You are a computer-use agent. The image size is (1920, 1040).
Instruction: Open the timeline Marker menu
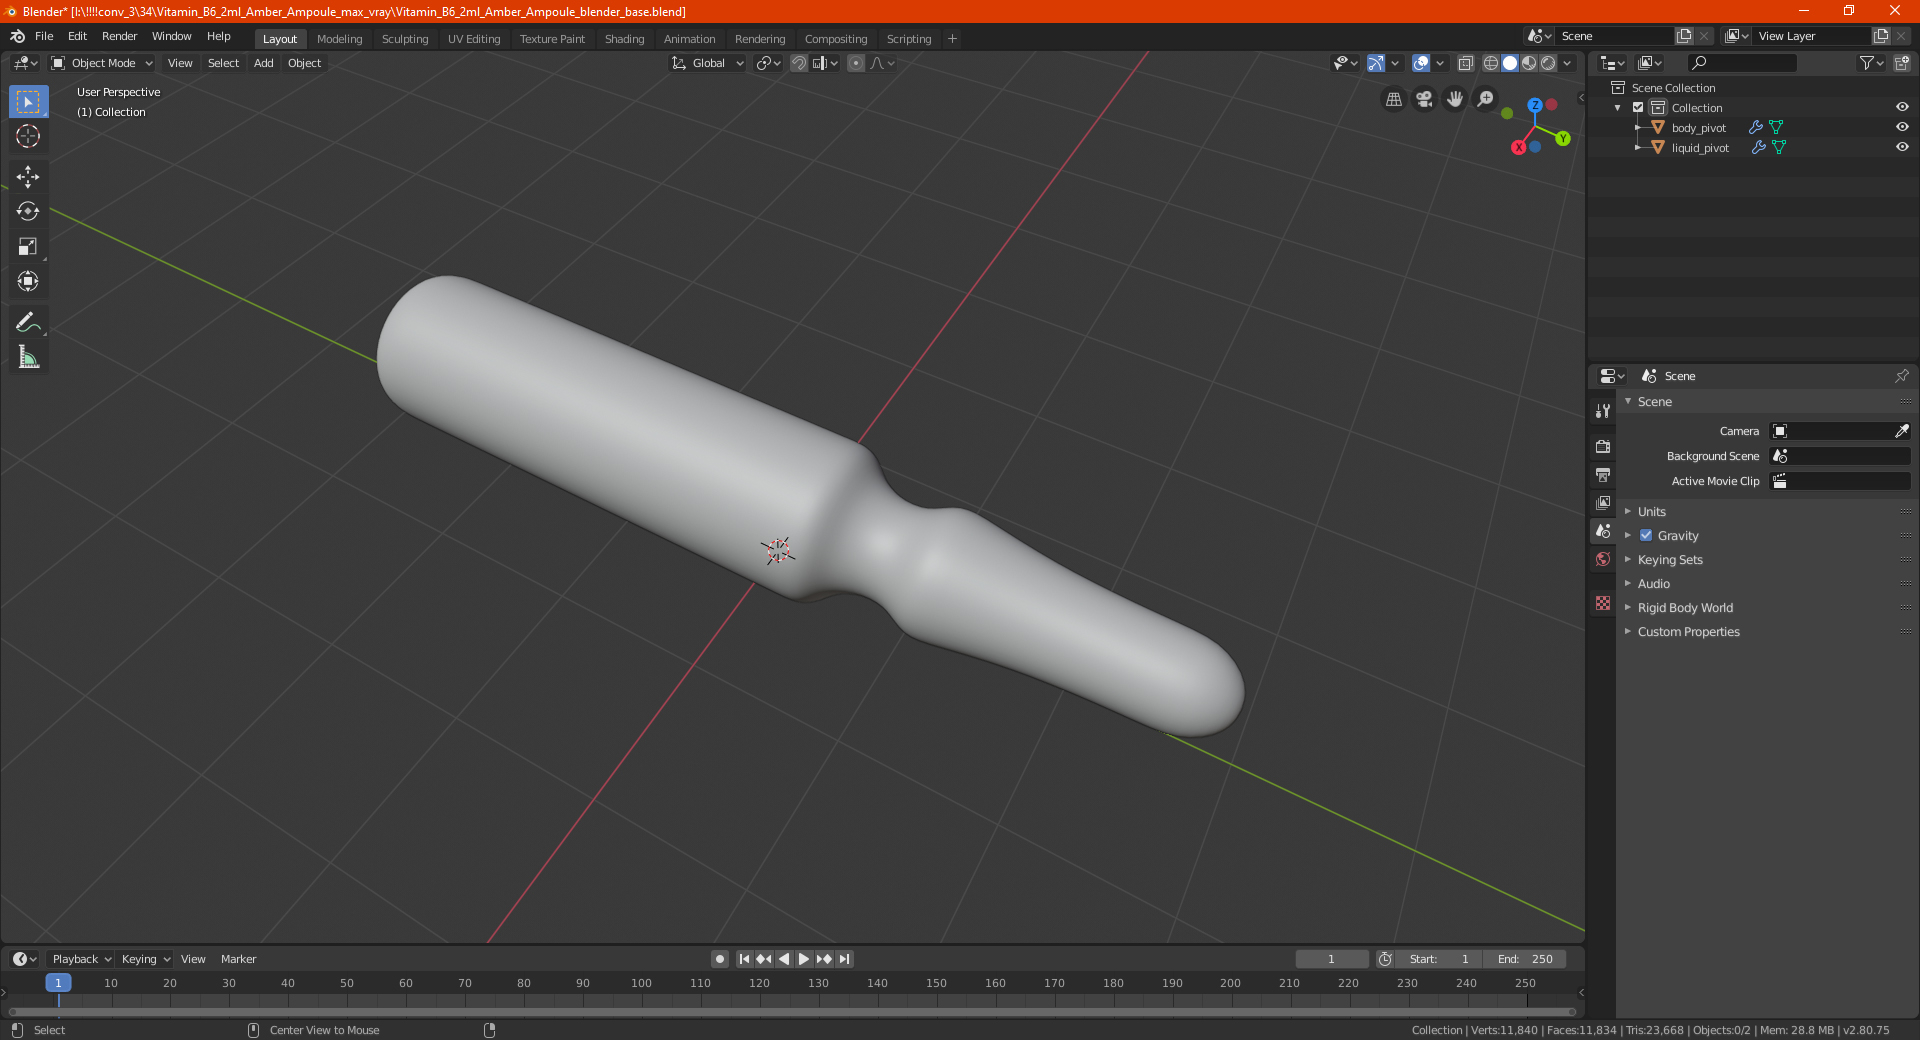pyautogui.click(x=238, y=959)
